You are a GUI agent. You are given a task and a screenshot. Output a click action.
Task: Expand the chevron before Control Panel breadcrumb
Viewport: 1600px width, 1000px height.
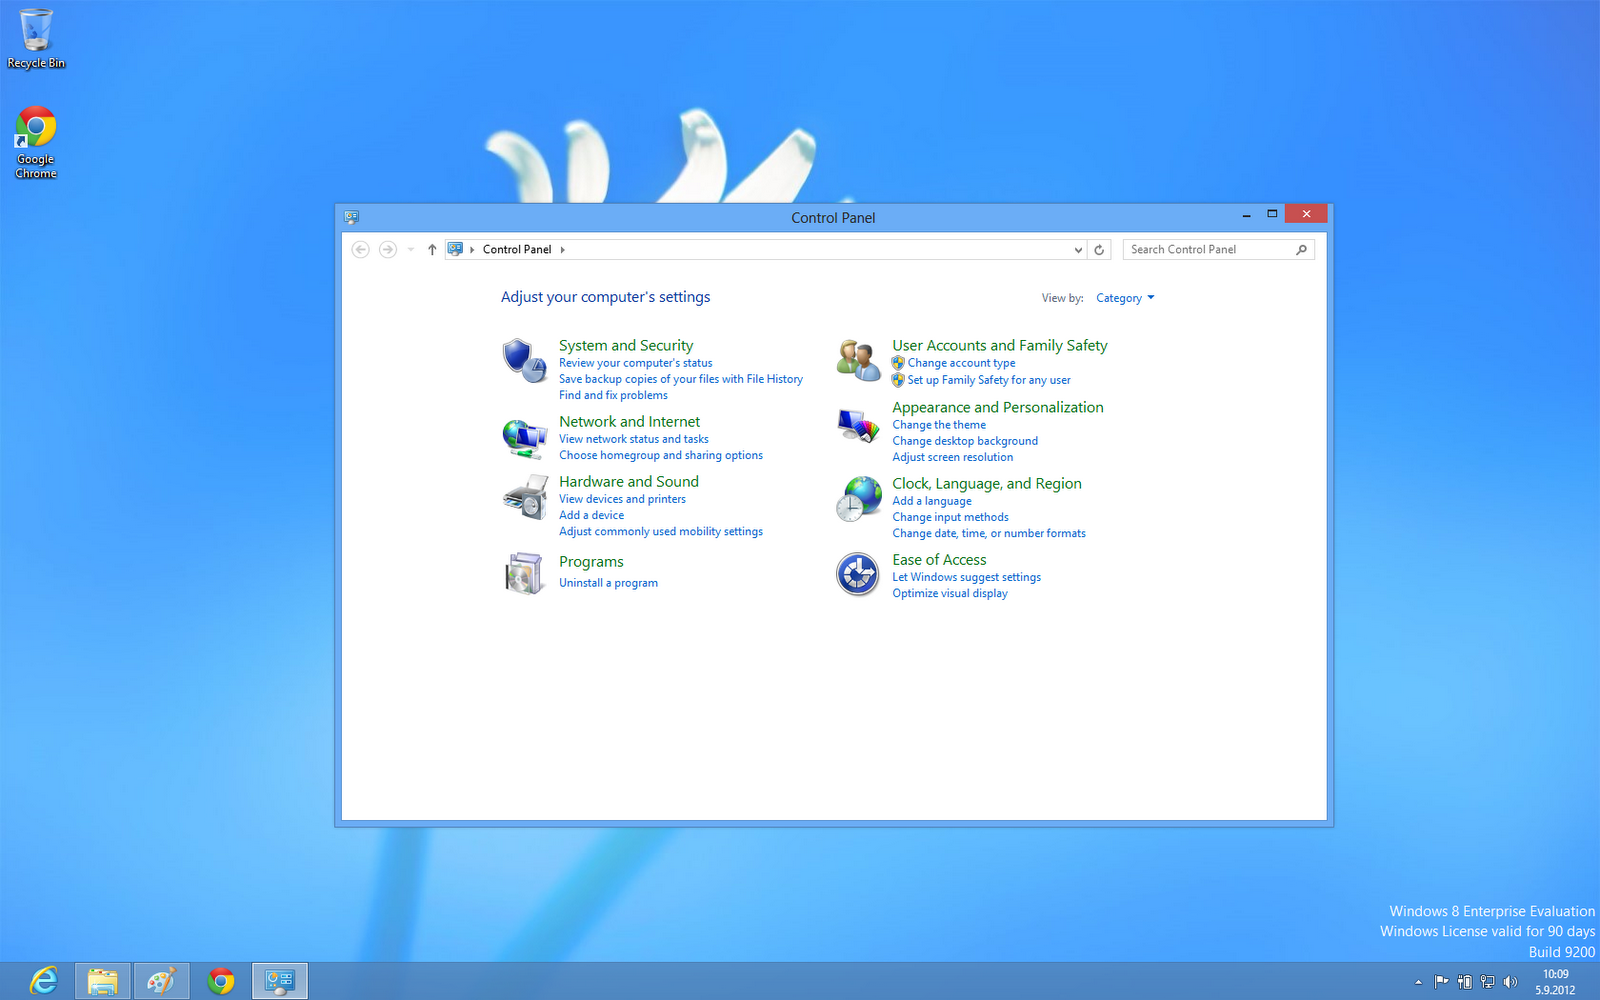pyautogui.click(x=472, y=250)
